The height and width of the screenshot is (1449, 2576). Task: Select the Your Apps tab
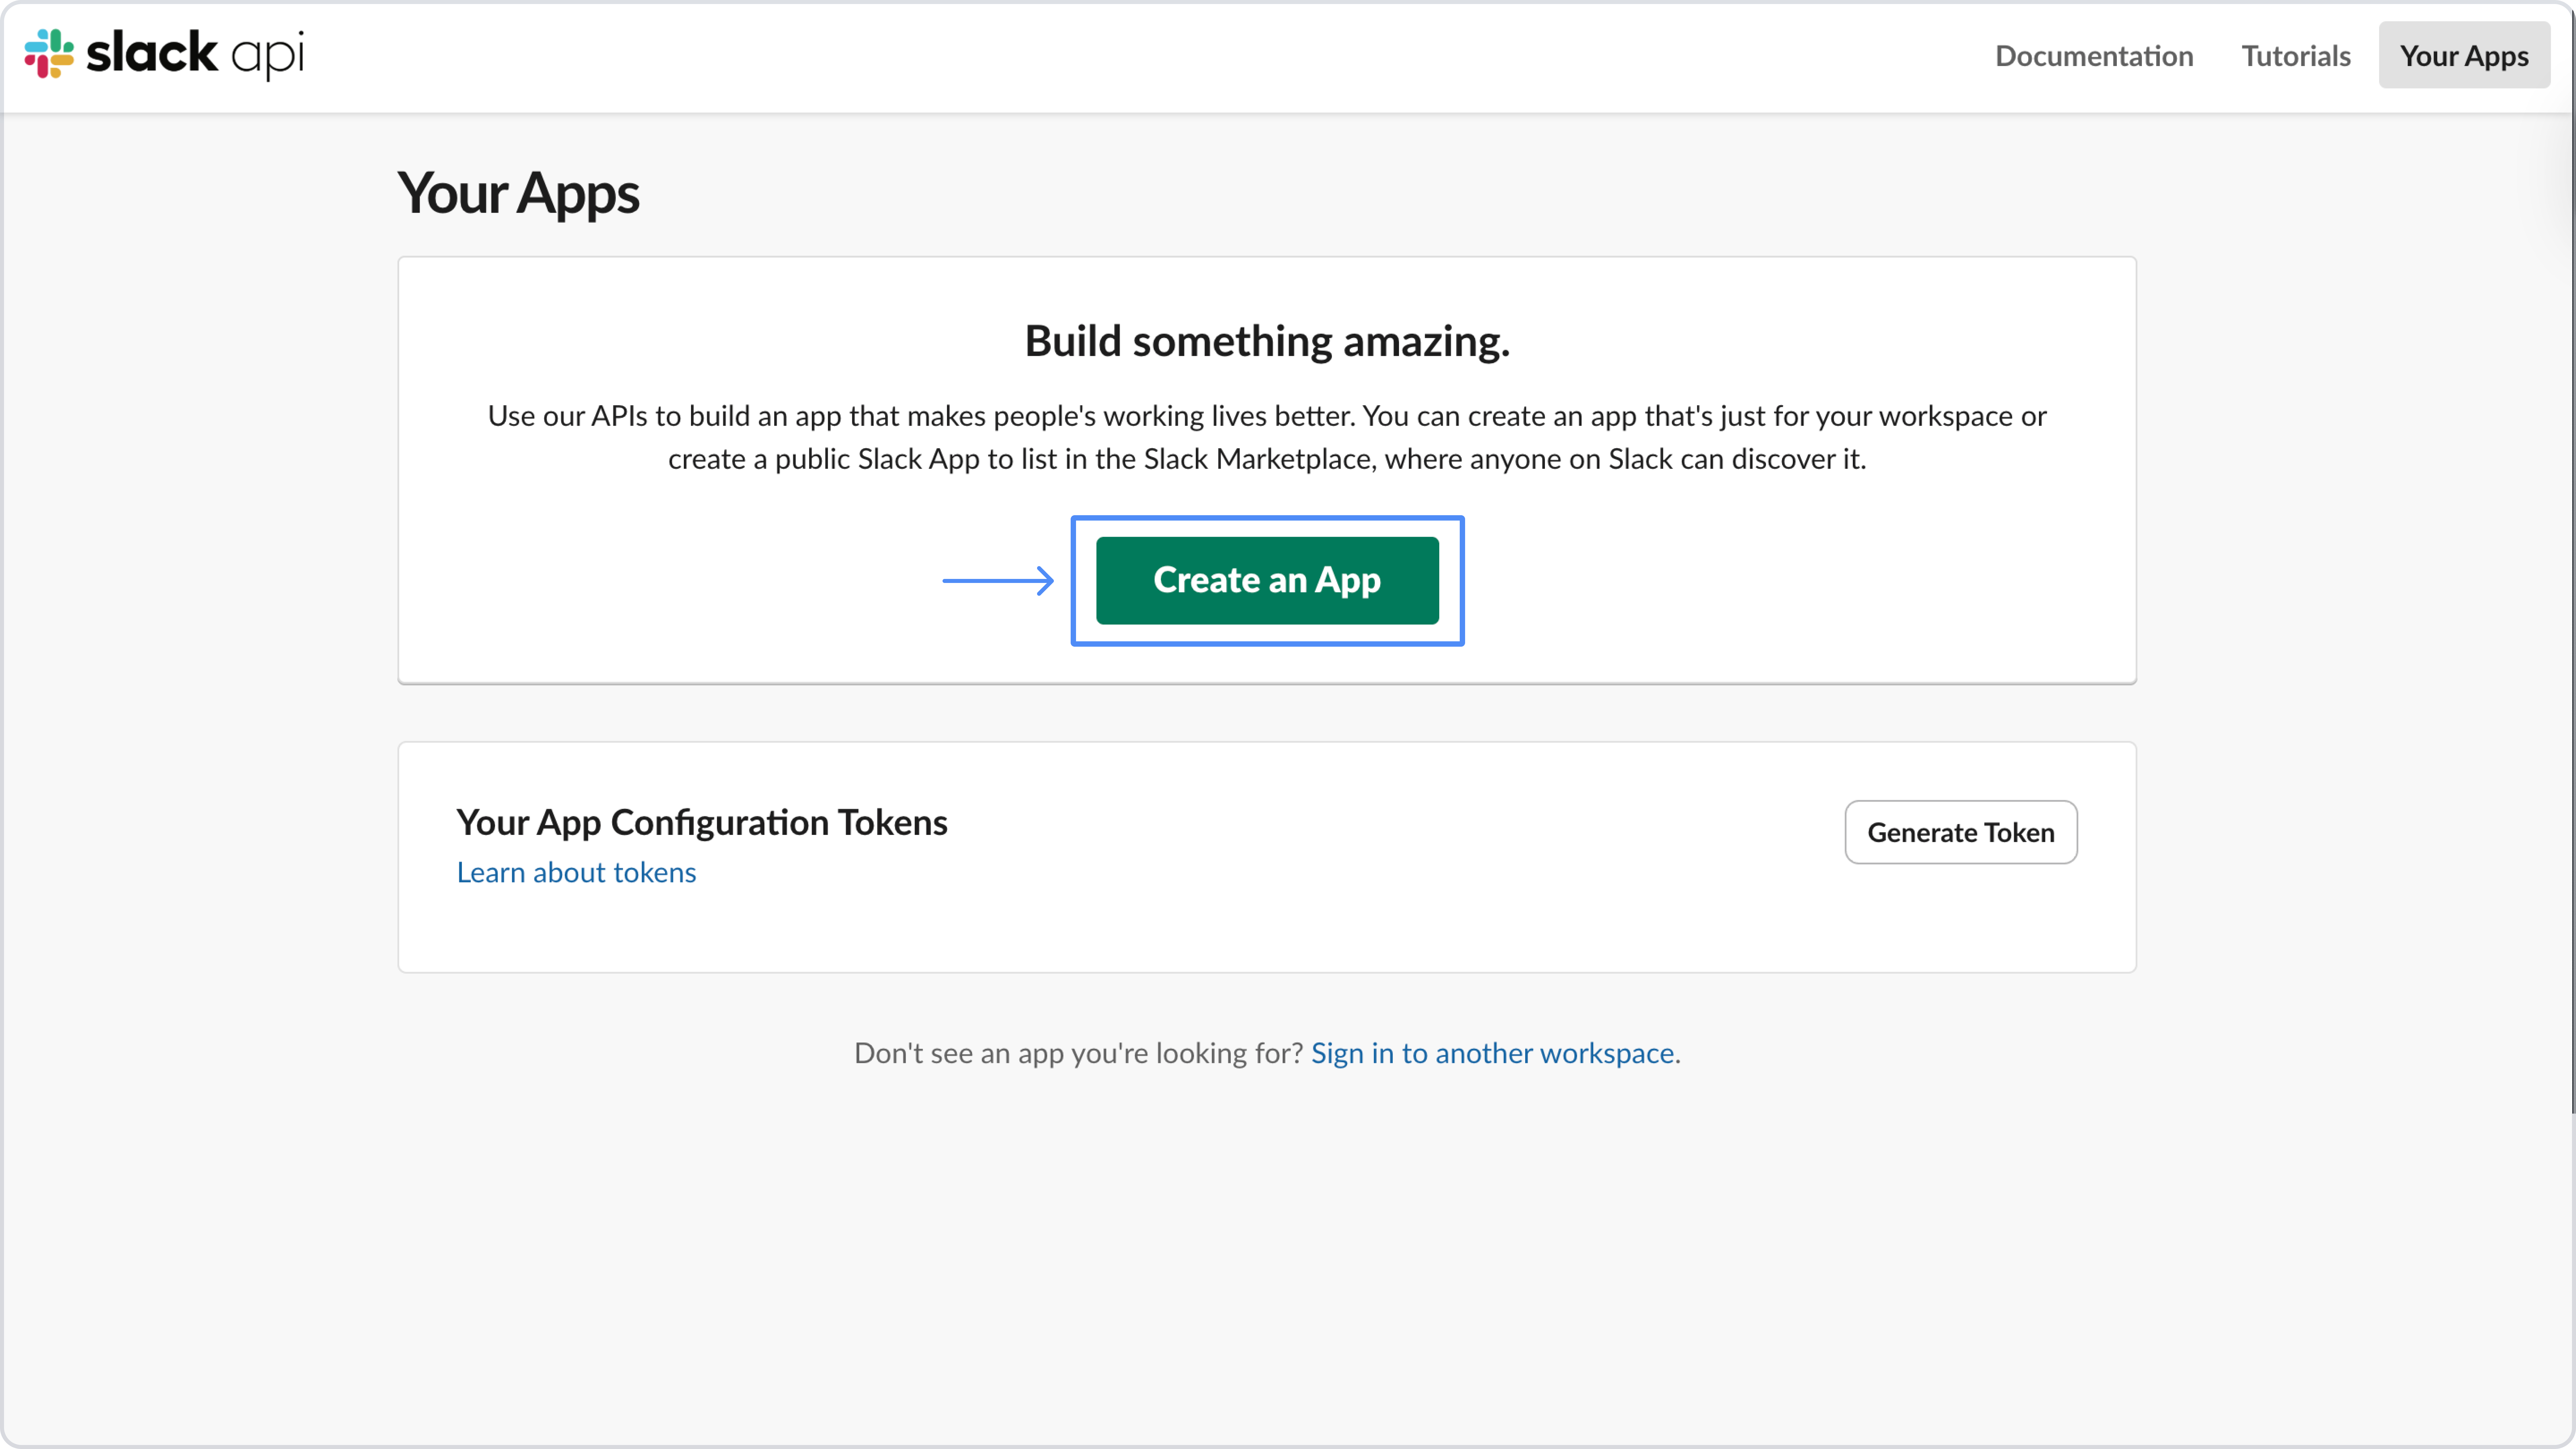point(2463,55)
